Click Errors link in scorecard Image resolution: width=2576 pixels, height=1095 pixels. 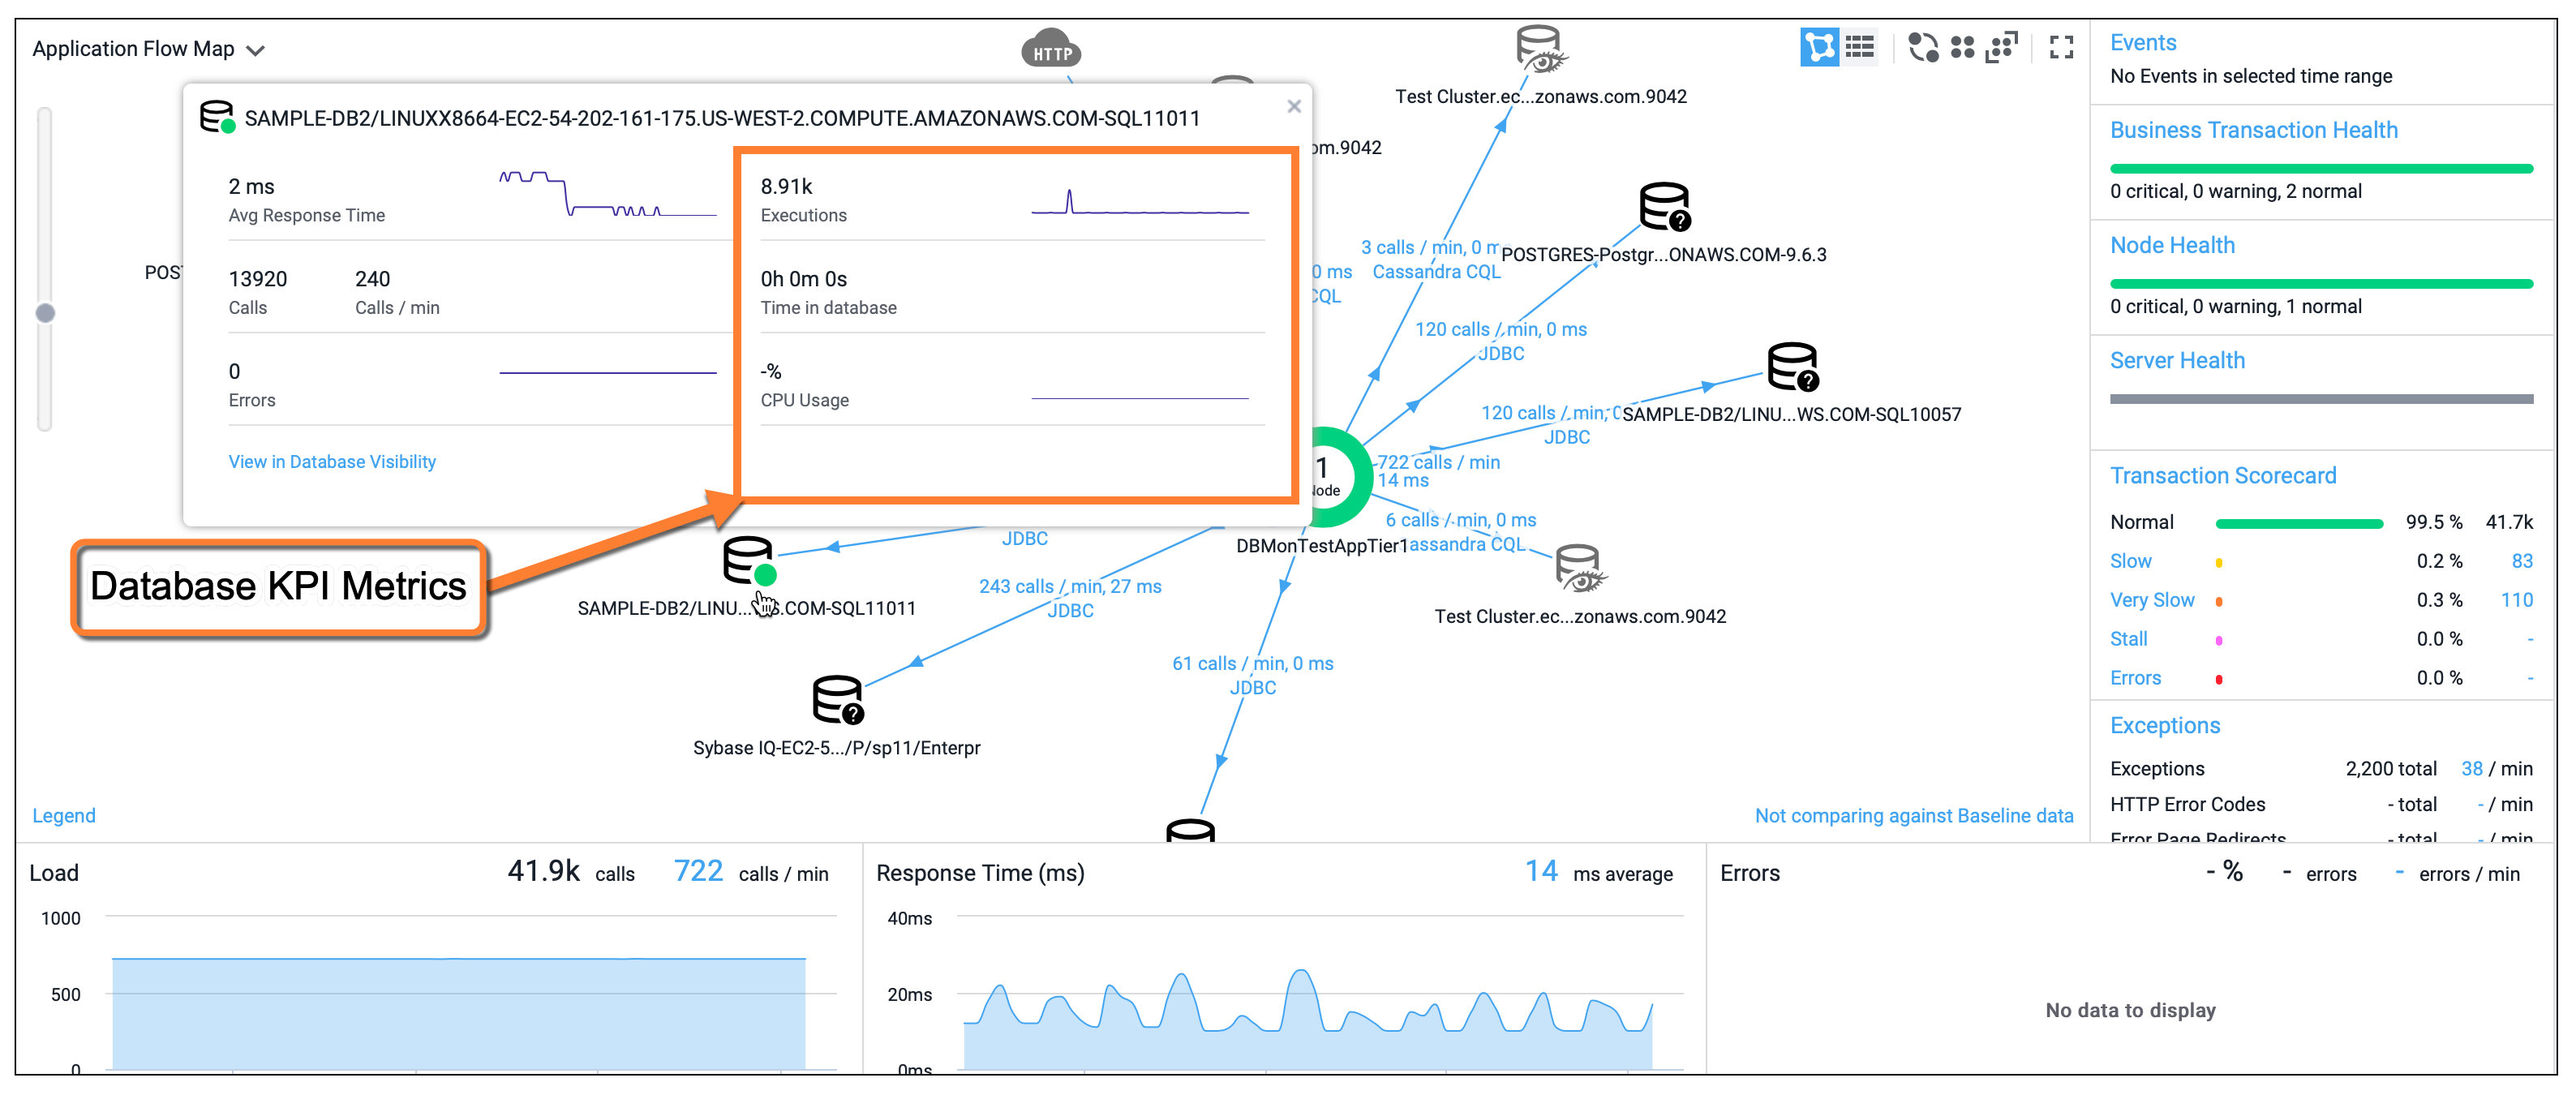point(2135,678)
